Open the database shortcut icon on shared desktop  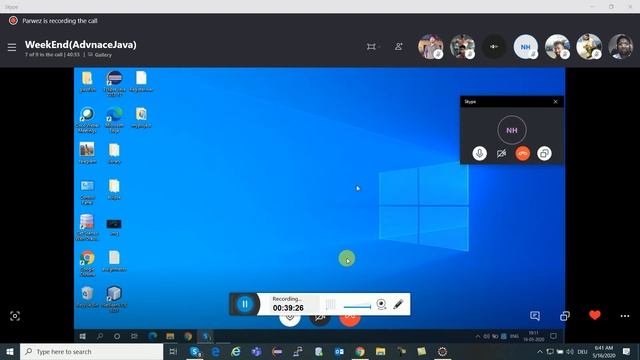click(x=87, y=227)
